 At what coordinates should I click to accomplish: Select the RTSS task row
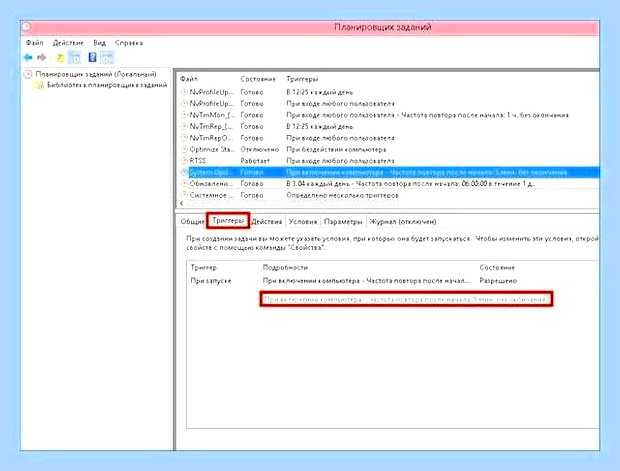389,161
